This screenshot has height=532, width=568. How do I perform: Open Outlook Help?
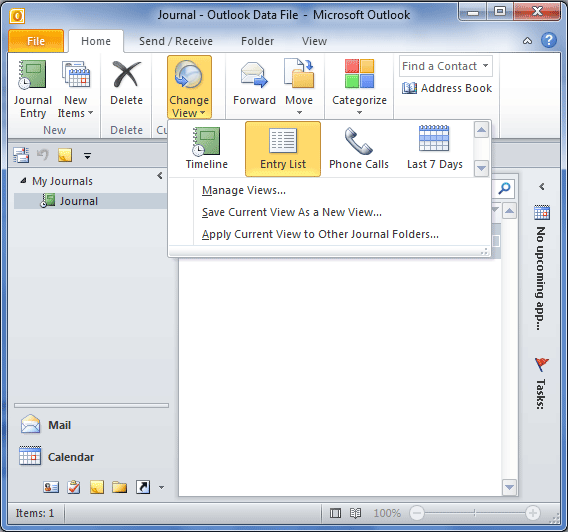[549, 40]
